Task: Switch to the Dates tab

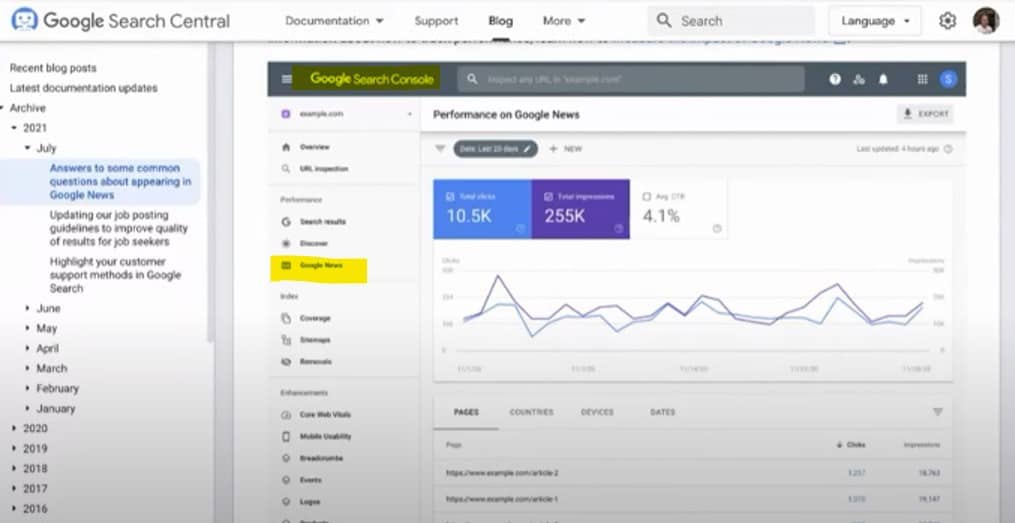Action: coord(662,412)
